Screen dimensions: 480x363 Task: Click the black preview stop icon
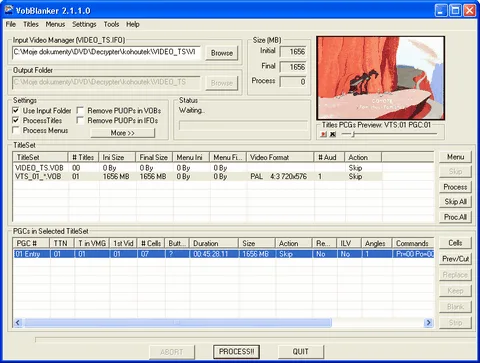tap(333, 134)
